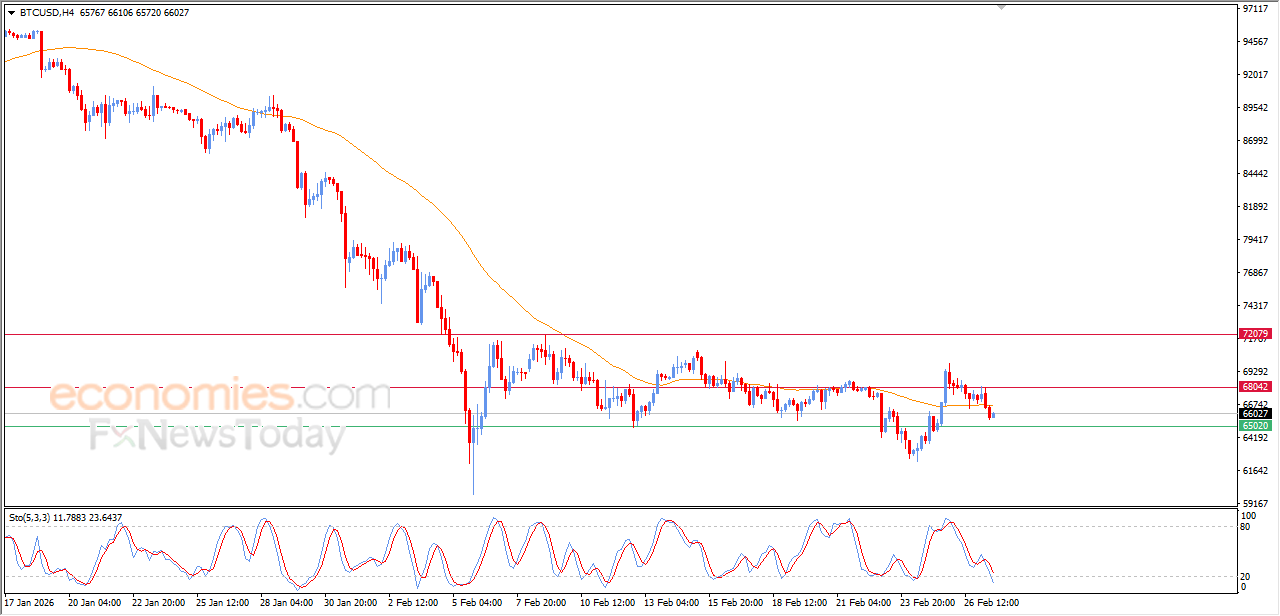The image size is (1280, 616).
Task: Click the 22 Jan 20:00 time label
Action: point(158,603)
